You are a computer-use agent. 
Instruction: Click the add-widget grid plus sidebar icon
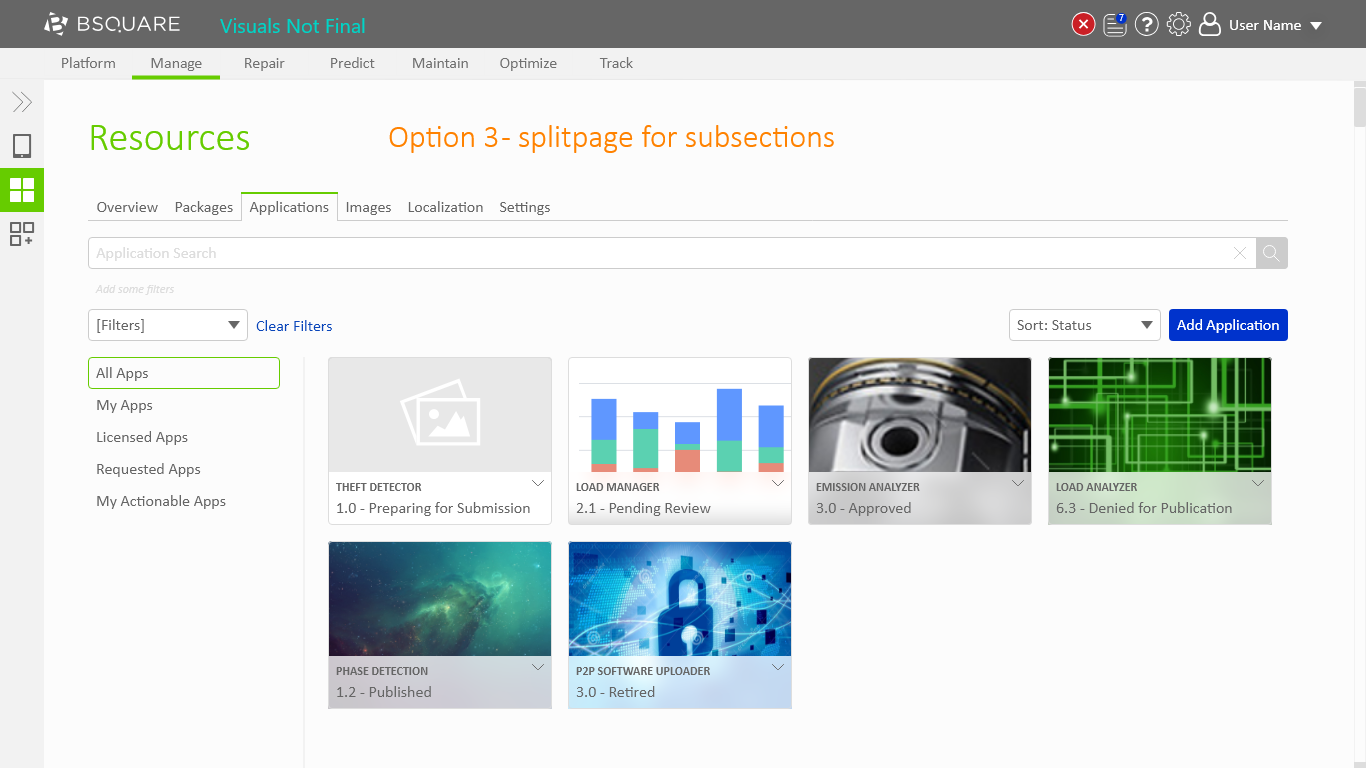(22, 234)
